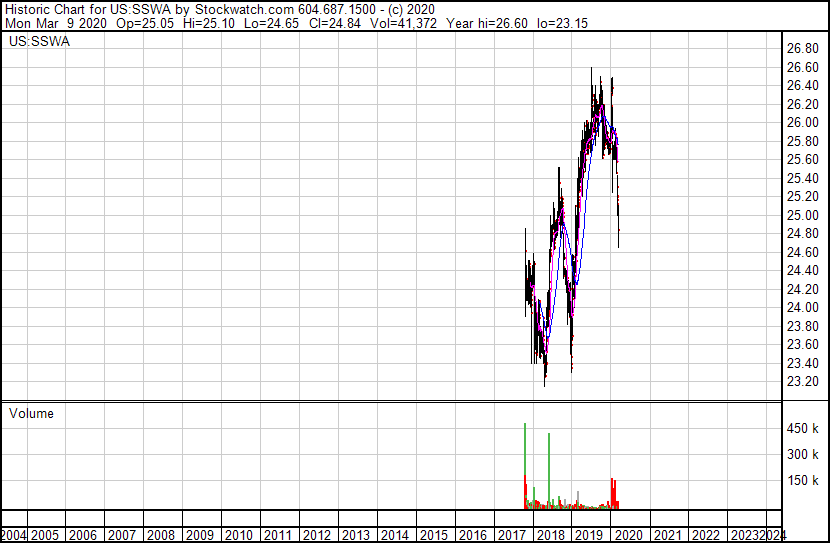
Task: Click the 2022 year axis label
Action: pos(705,535)
